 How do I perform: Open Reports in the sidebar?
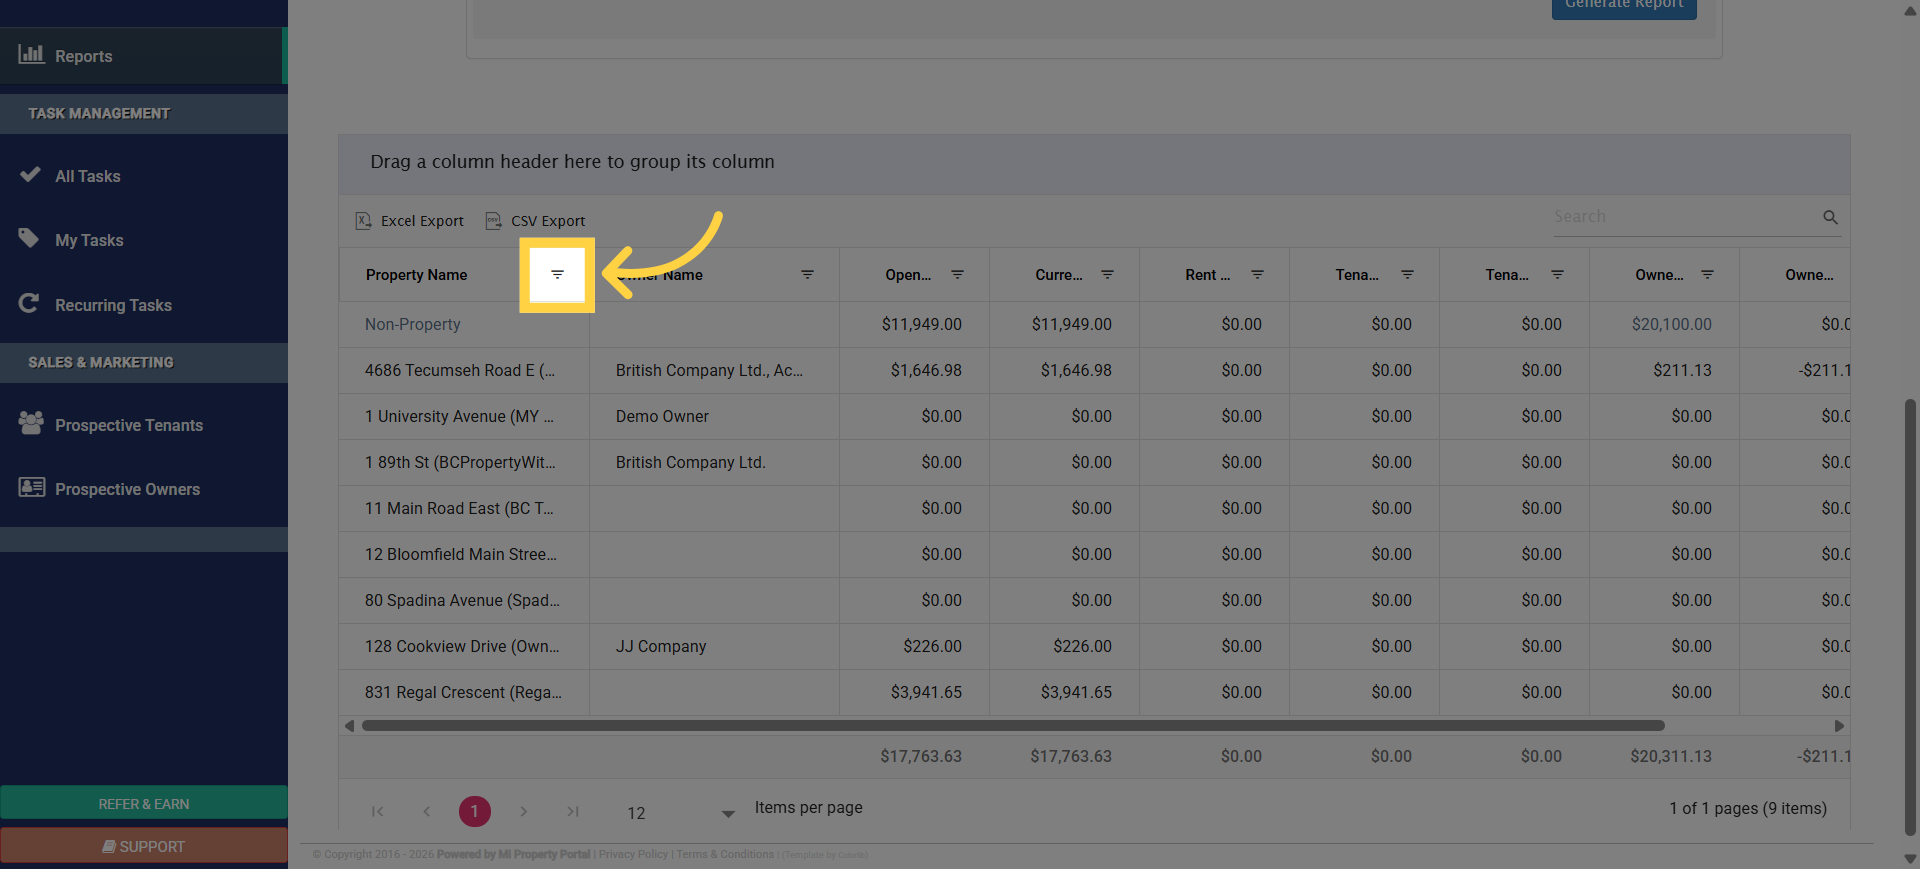[83, 56]
